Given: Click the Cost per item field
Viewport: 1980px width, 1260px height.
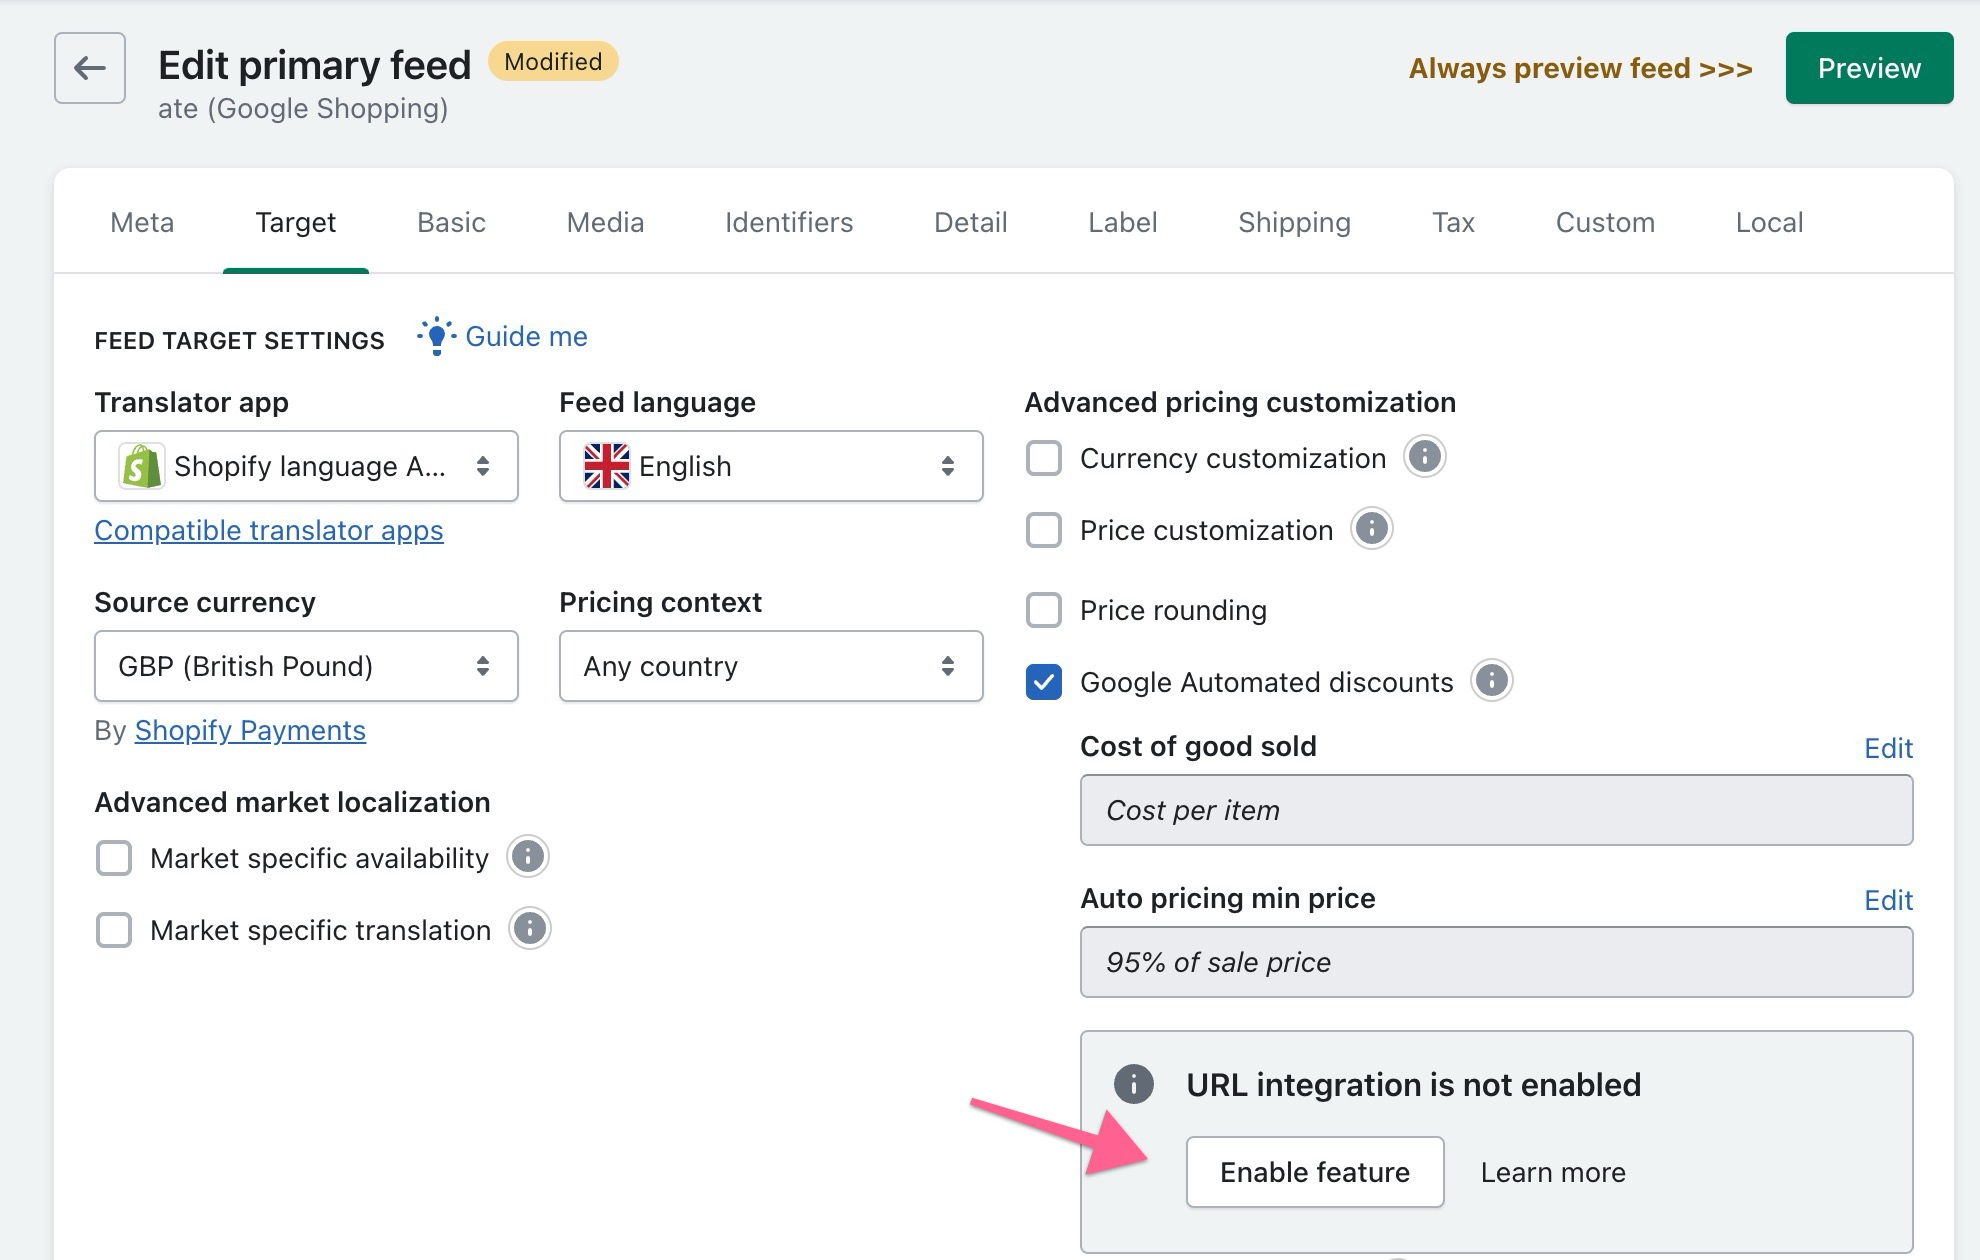Looking at the screenshot, I should (x=1496, y=810).
